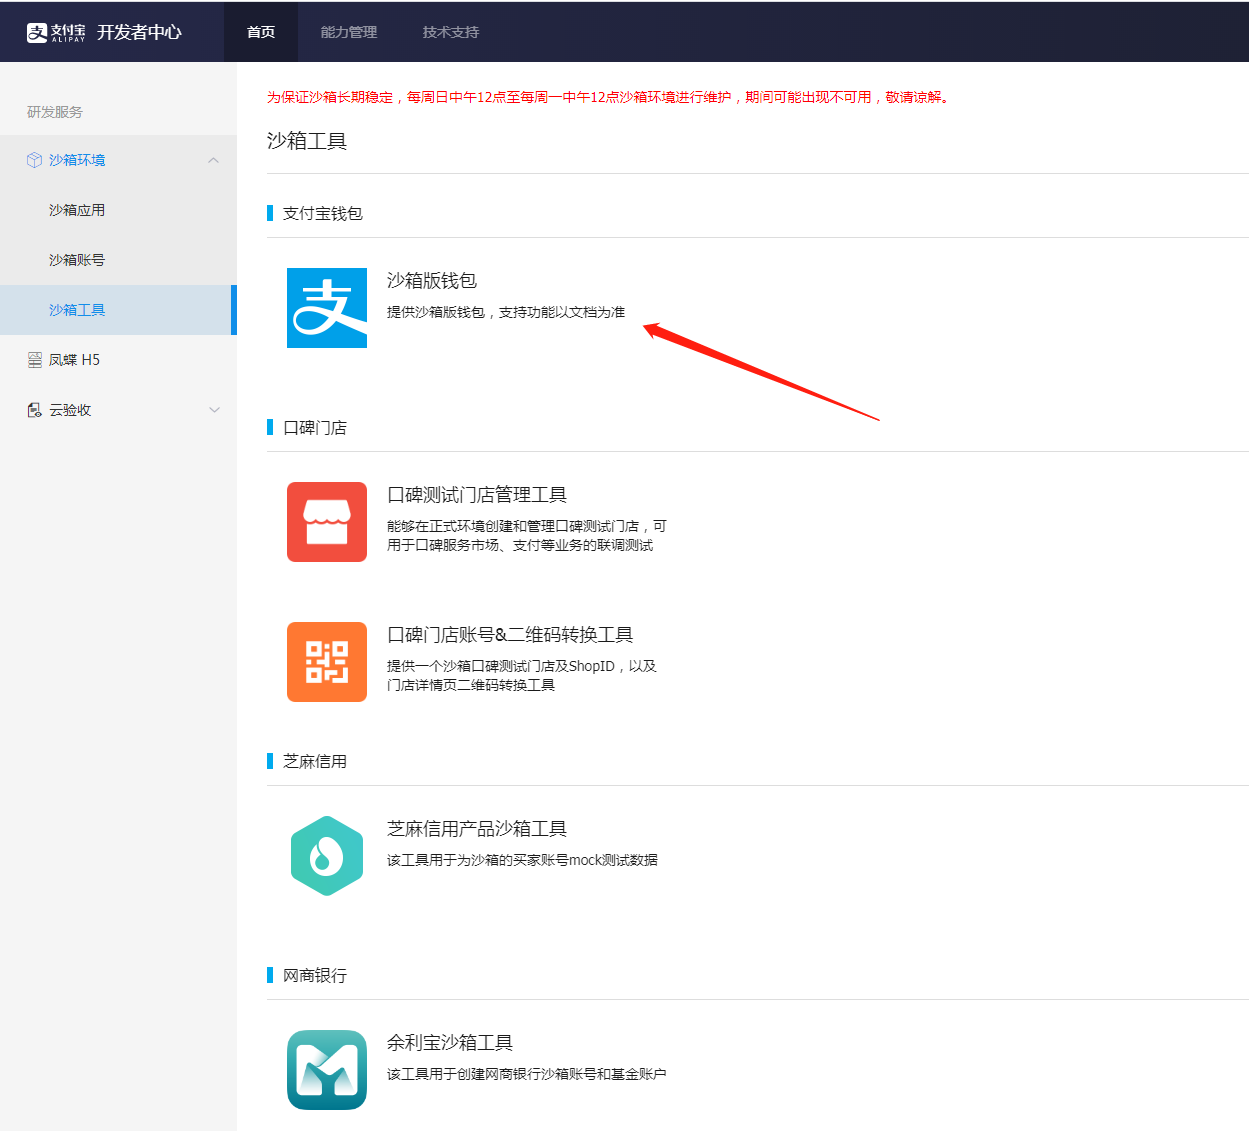The width and height of the screenshot is (1249, 1131).
Task: Click the orange QR code icon
Action: [327, 662]
